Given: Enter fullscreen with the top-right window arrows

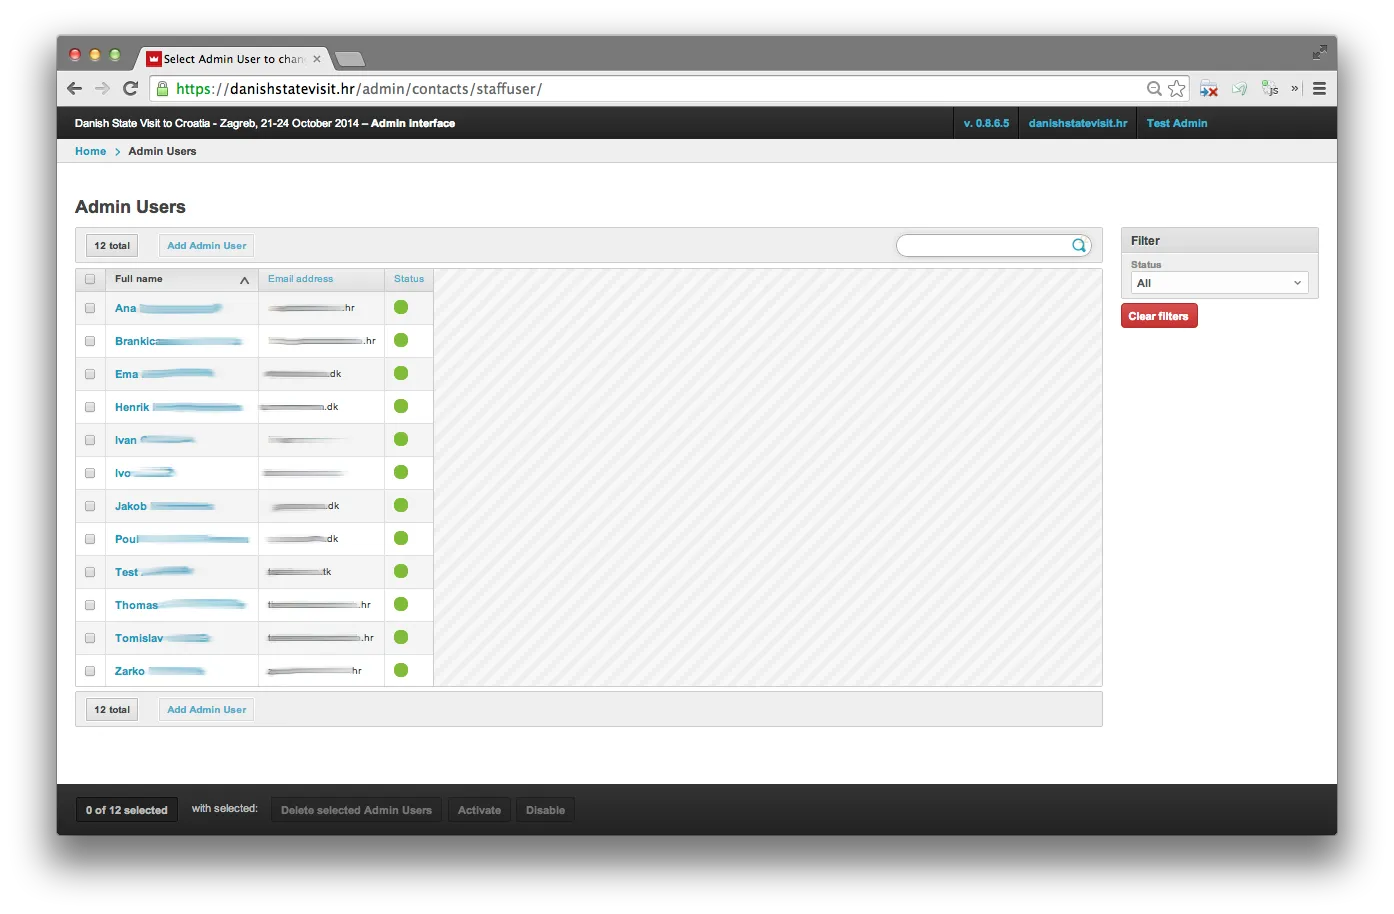Looking at the screenshot, I should (x=1319, y=52).
